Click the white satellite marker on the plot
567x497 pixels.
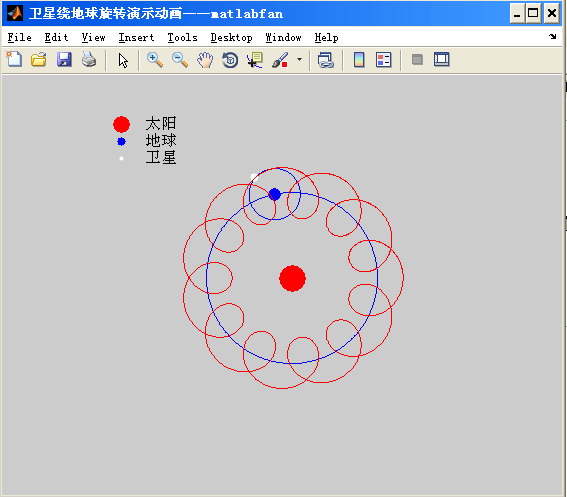[x=254, y=177]
